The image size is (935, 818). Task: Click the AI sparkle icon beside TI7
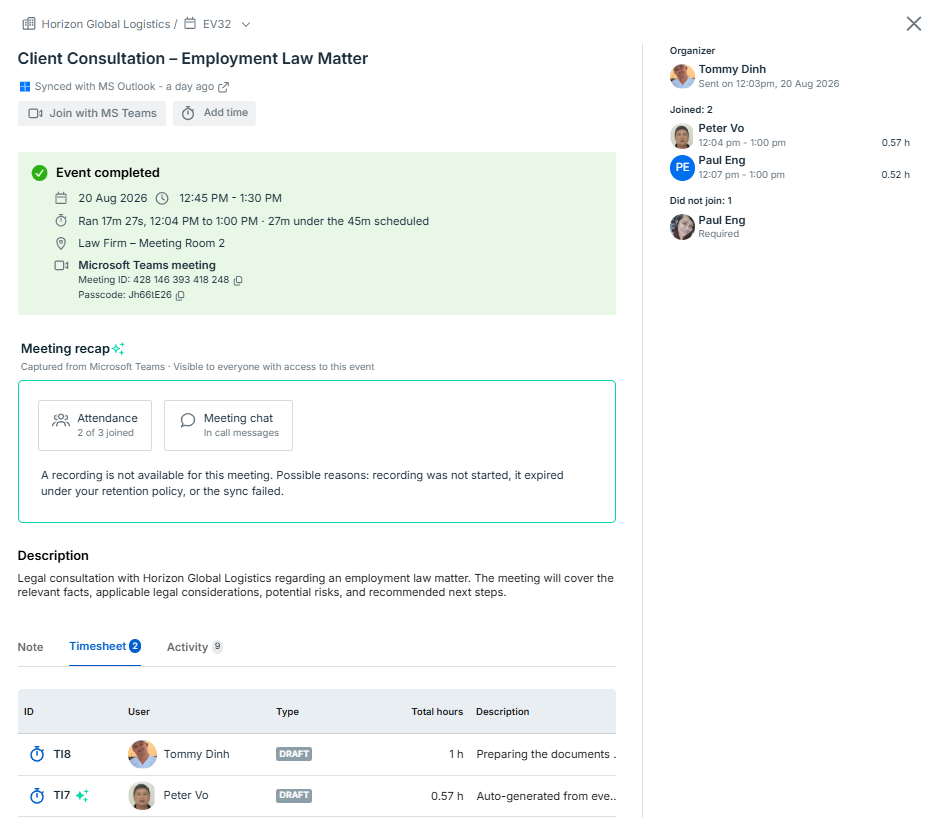click(x=82, y=795)
